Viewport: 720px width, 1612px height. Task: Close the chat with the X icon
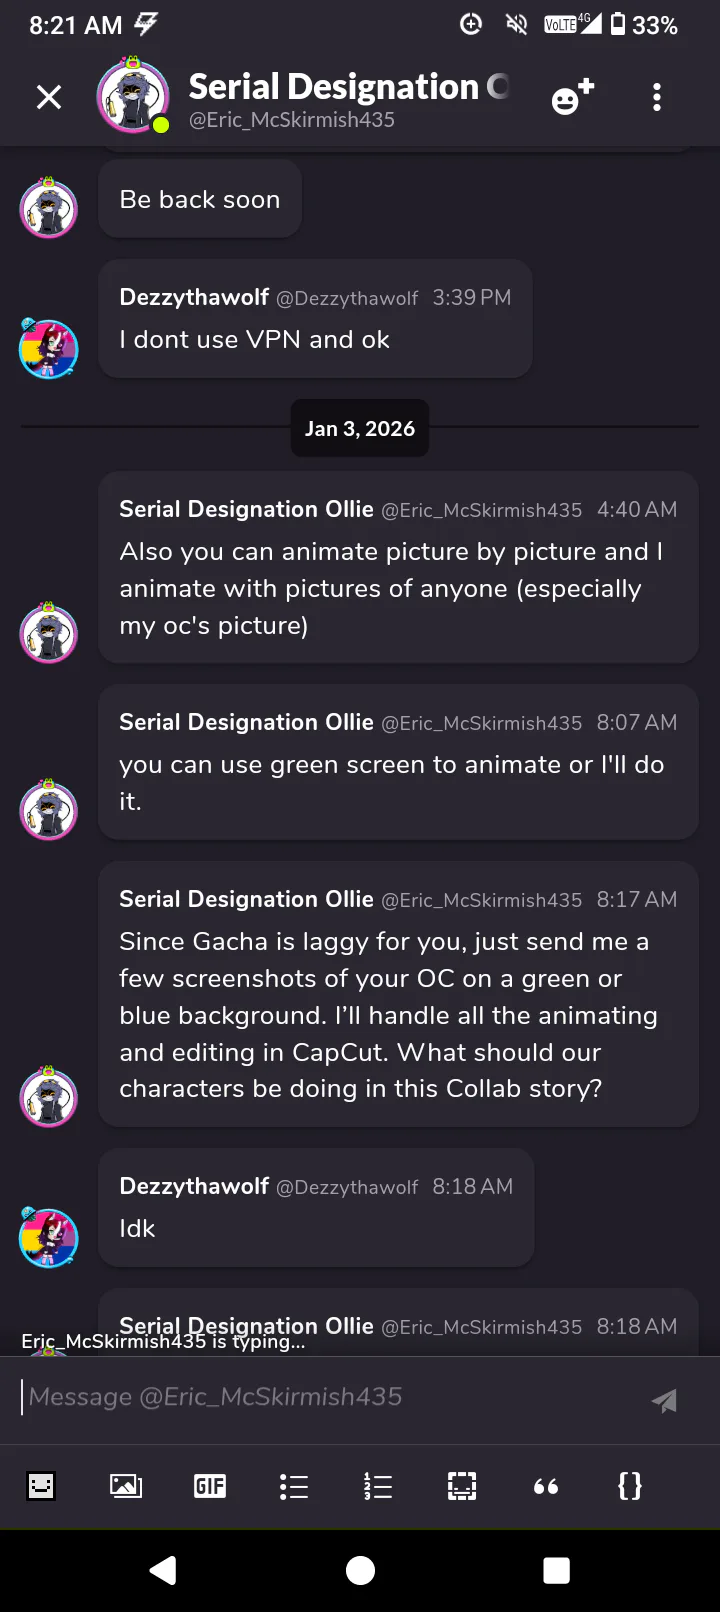49,97
